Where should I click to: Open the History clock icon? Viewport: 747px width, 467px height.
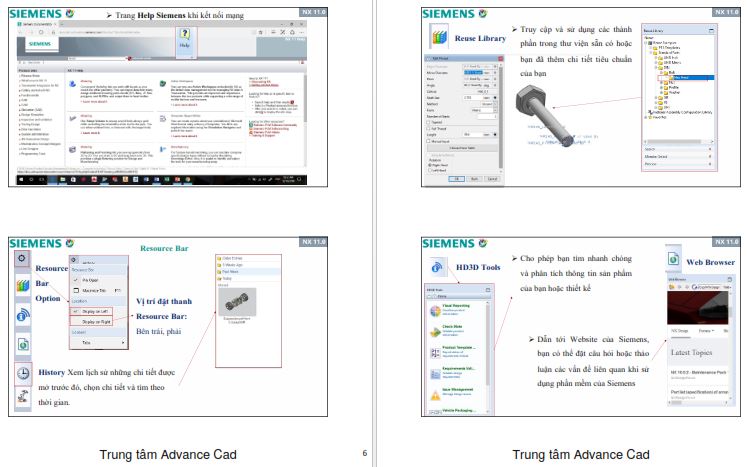tap(22, 371)
